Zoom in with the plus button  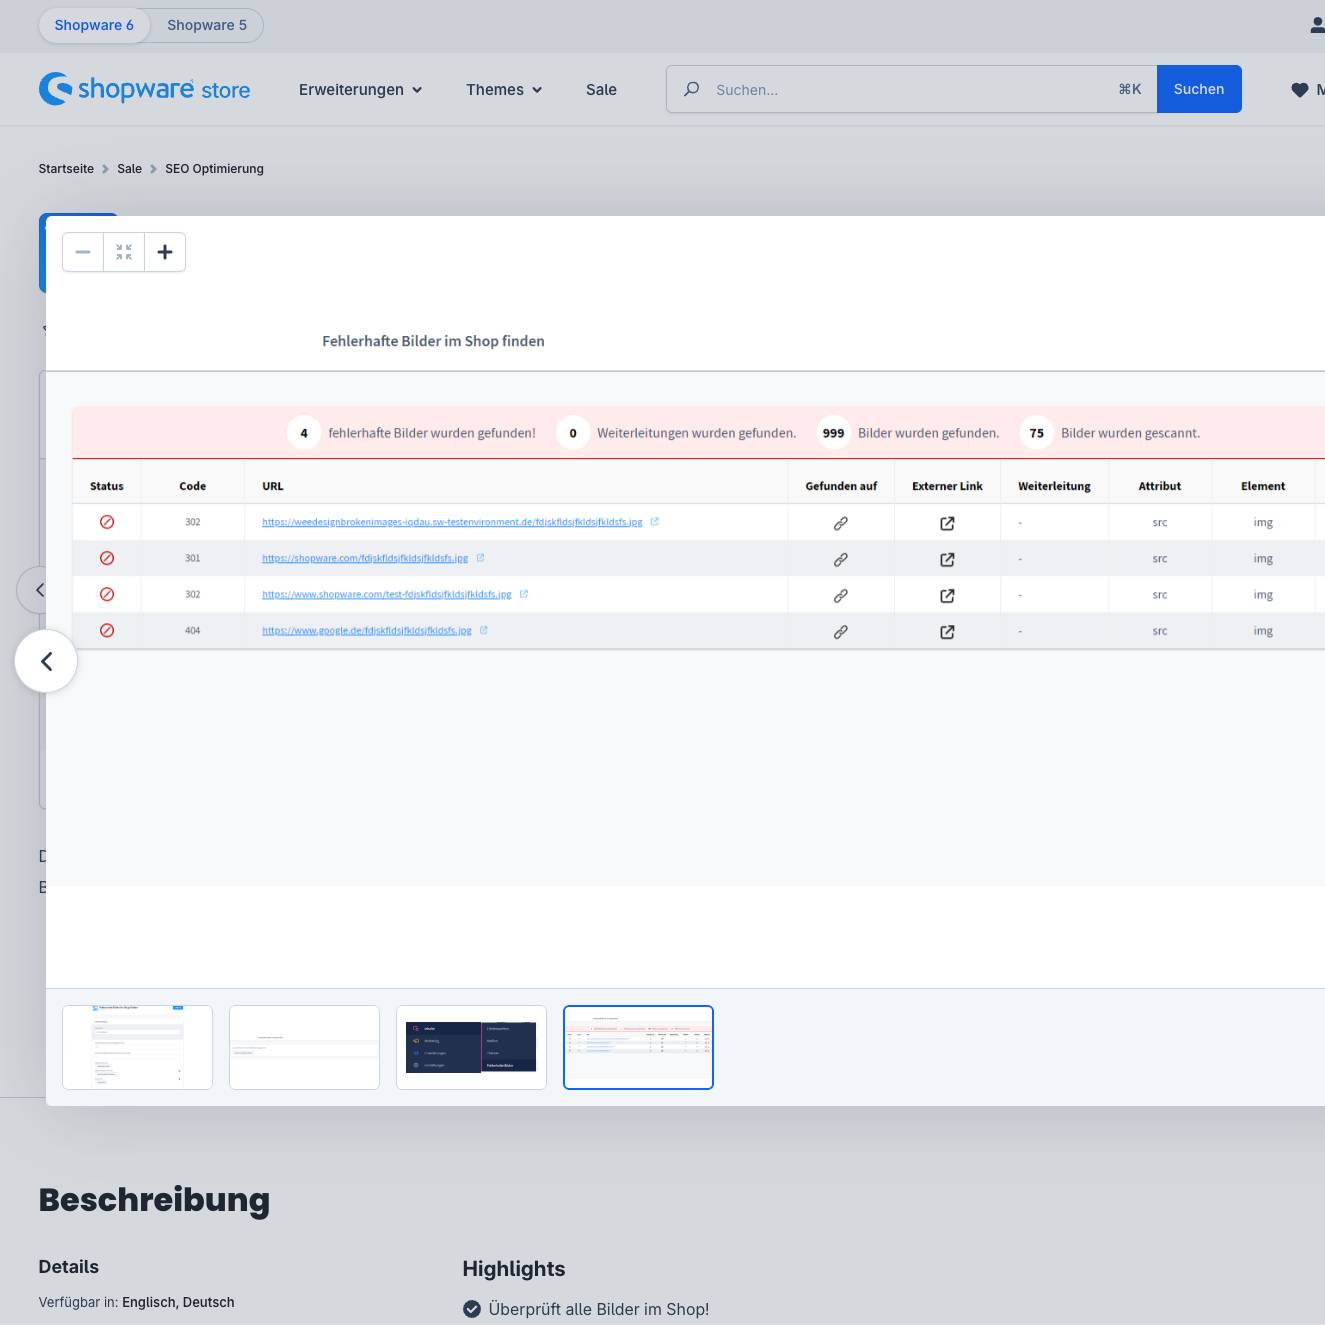pyautogui.click(x=165, y=252)
